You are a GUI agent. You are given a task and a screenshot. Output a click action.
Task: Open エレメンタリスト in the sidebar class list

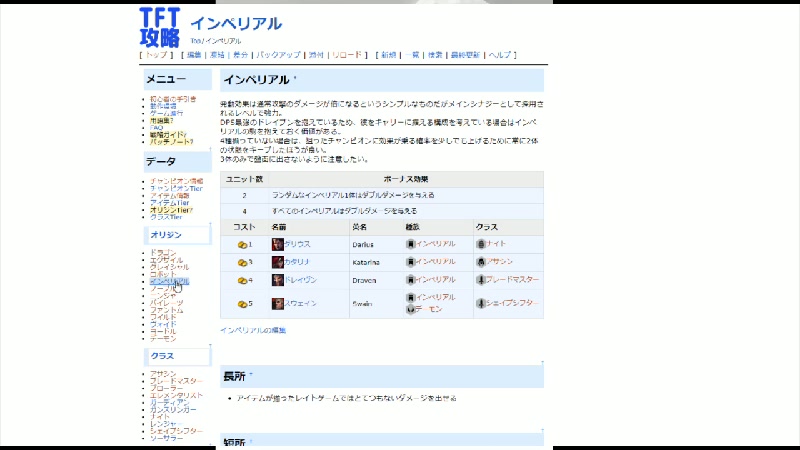(x=176, y=395)
